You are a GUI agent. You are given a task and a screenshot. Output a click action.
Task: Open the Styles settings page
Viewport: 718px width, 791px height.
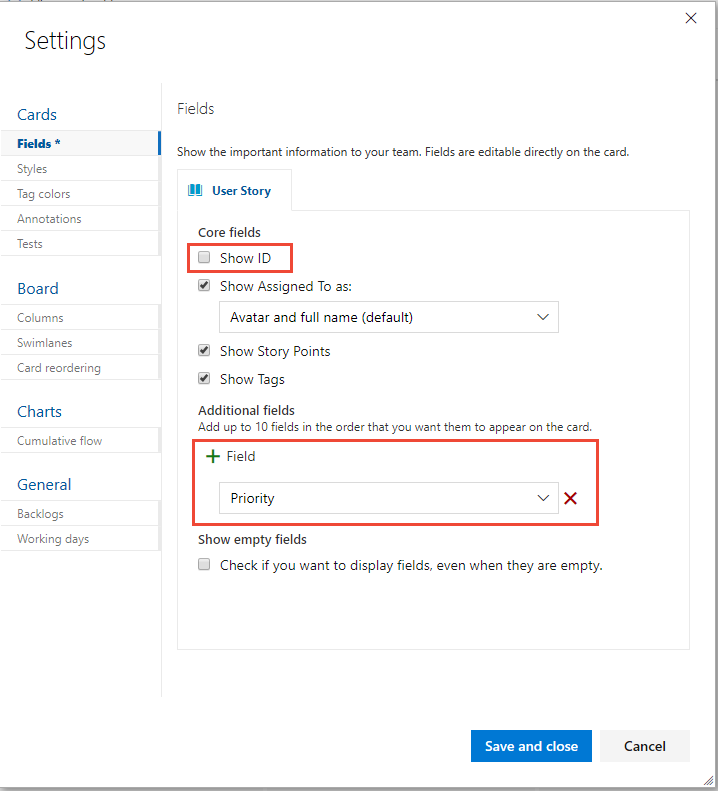pos(80,169)
